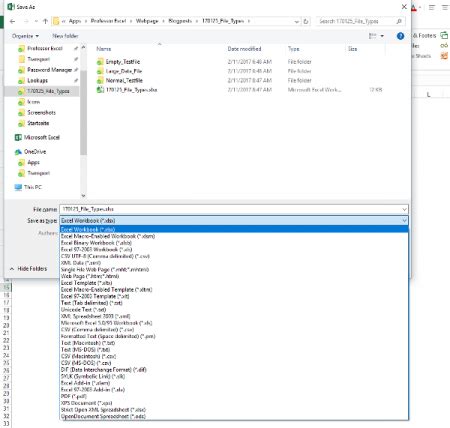Choose Text (Tab delimited) option
450x428 pixels.
234,303
